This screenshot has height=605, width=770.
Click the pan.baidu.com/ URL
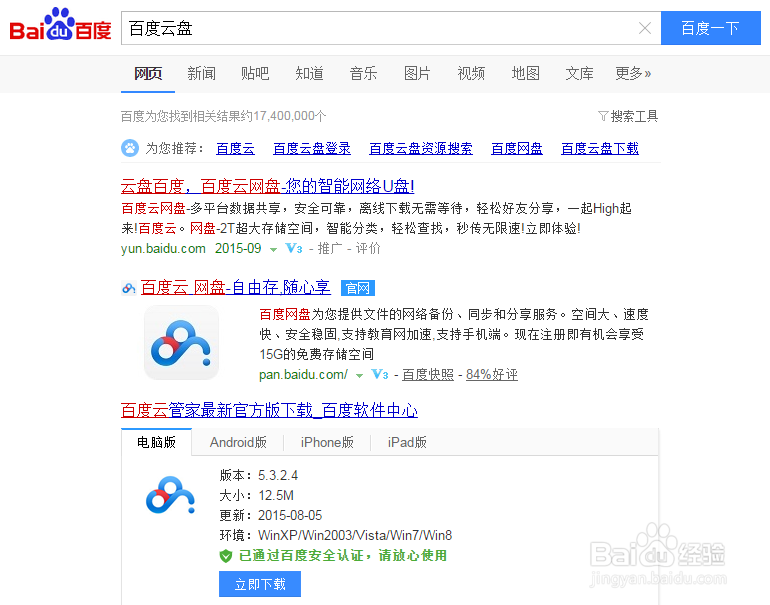[x=303, y=375]
